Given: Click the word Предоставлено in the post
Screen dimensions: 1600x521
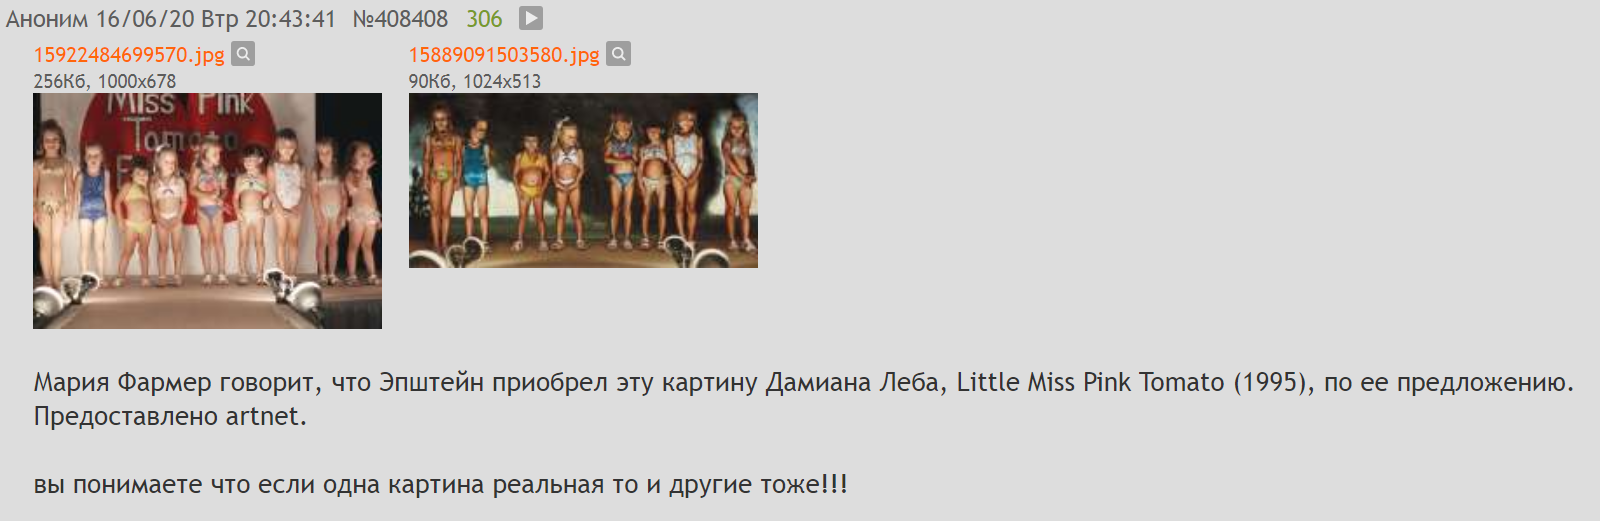Looking at the screenshot, I should (x=126, y=416).
